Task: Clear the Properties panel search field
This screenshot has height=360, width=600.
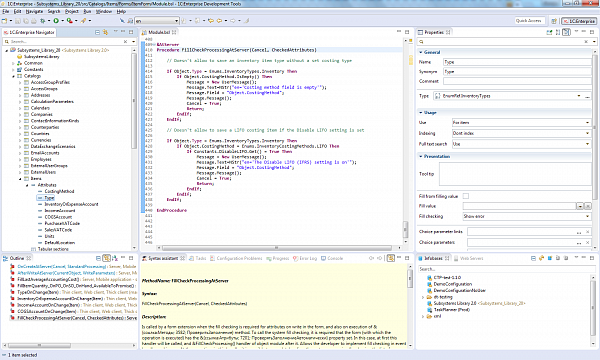Action: tap(586, 42)
